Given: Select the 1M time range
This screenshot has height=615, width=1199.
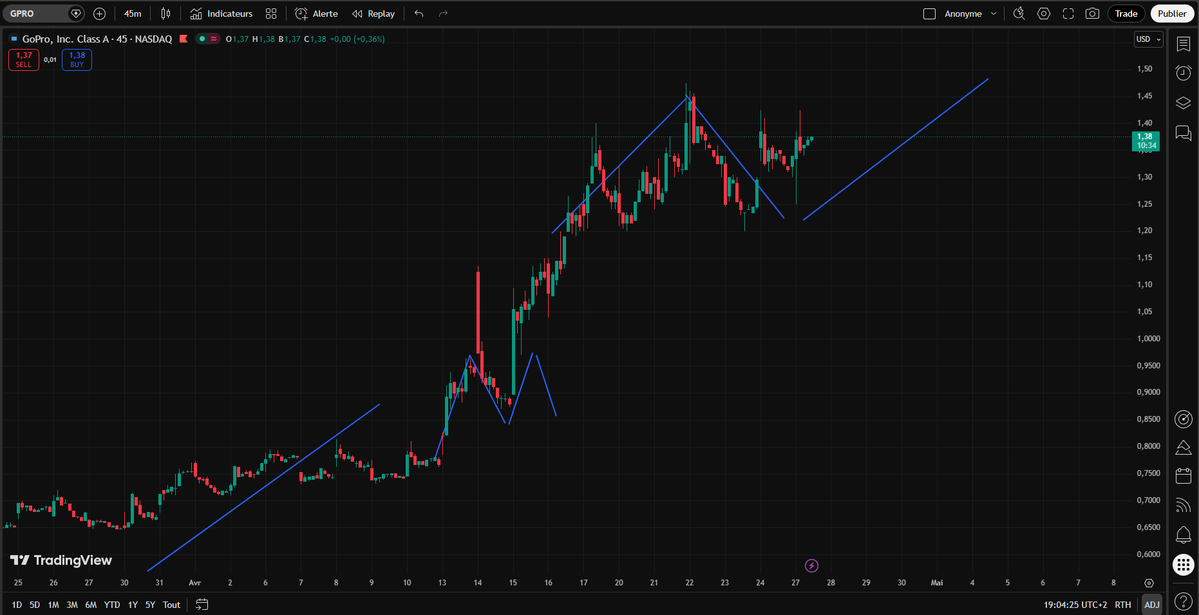Looking at the screenshot, I should (x=54, y=604).
